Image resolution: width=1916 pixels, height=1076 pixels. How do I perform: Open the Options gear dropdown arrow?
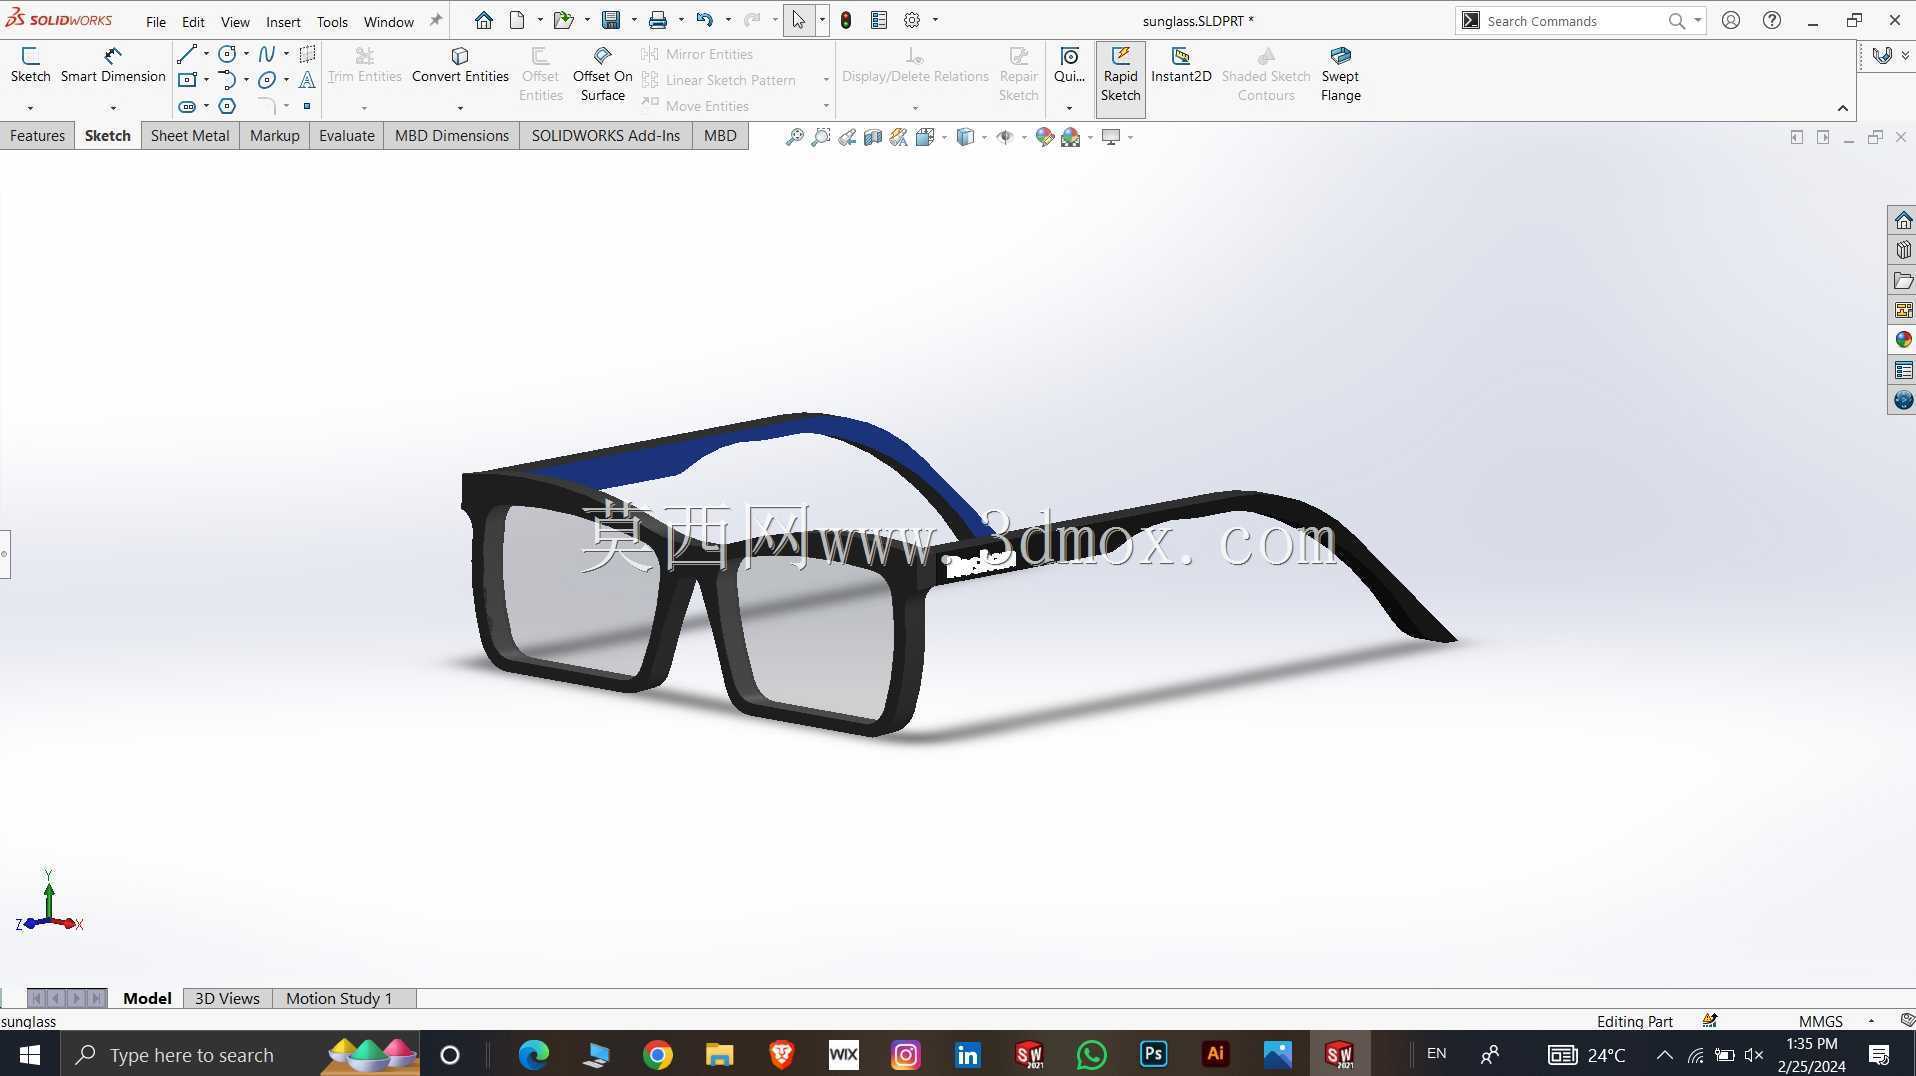pos(935,20)
